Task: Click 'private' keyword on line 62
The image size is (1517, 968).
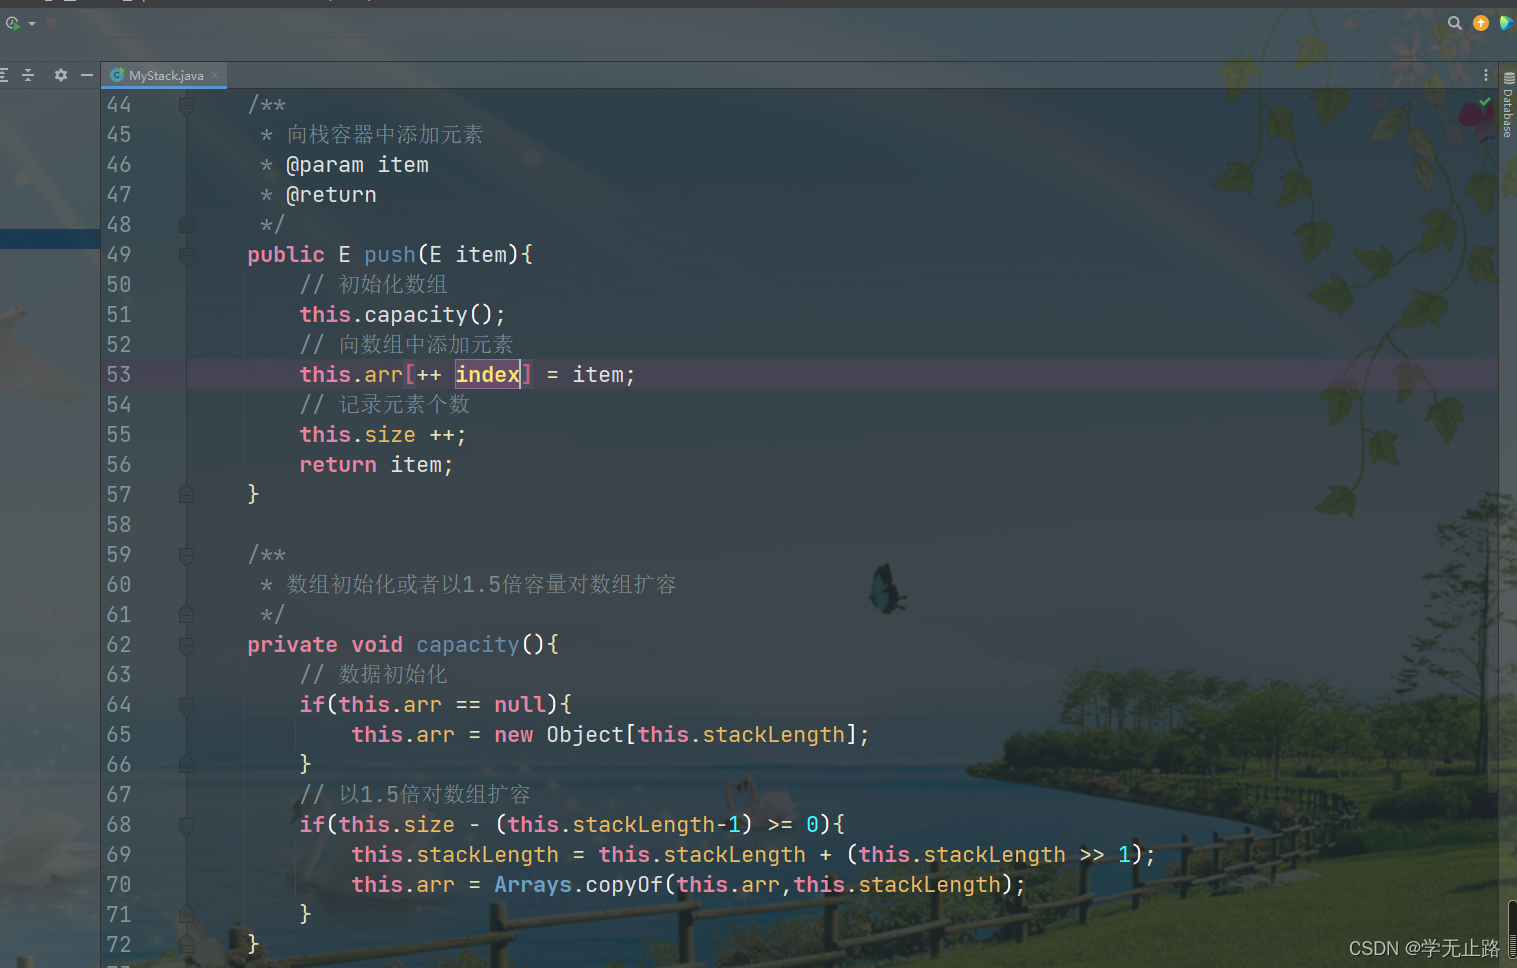Action: tap(292, 645)
